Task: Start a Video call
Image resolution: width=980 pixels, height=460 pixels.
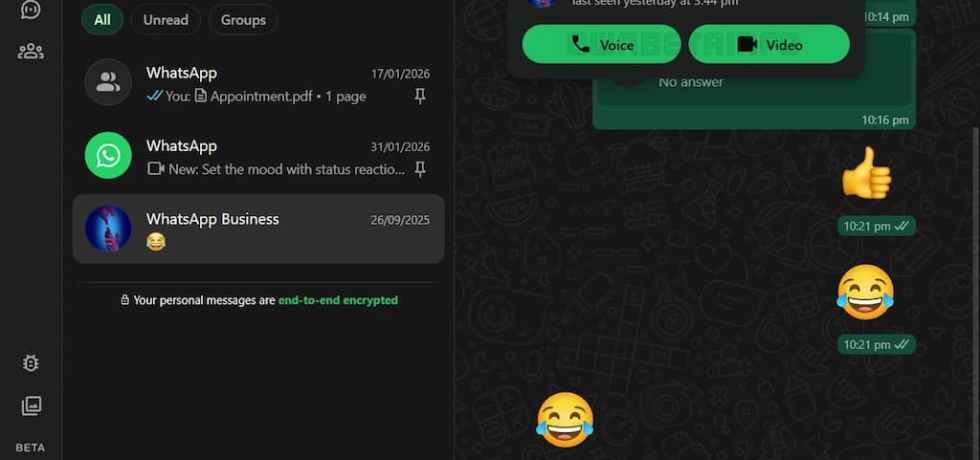Action: point(769,44)
